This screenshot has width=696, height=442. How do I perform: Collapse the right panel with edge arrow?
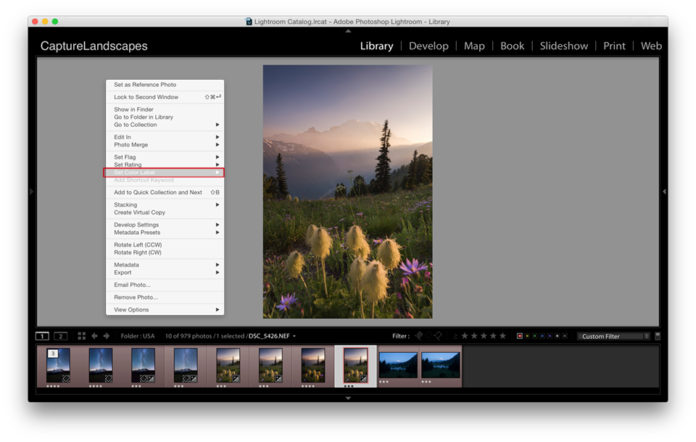click(664, 191)
